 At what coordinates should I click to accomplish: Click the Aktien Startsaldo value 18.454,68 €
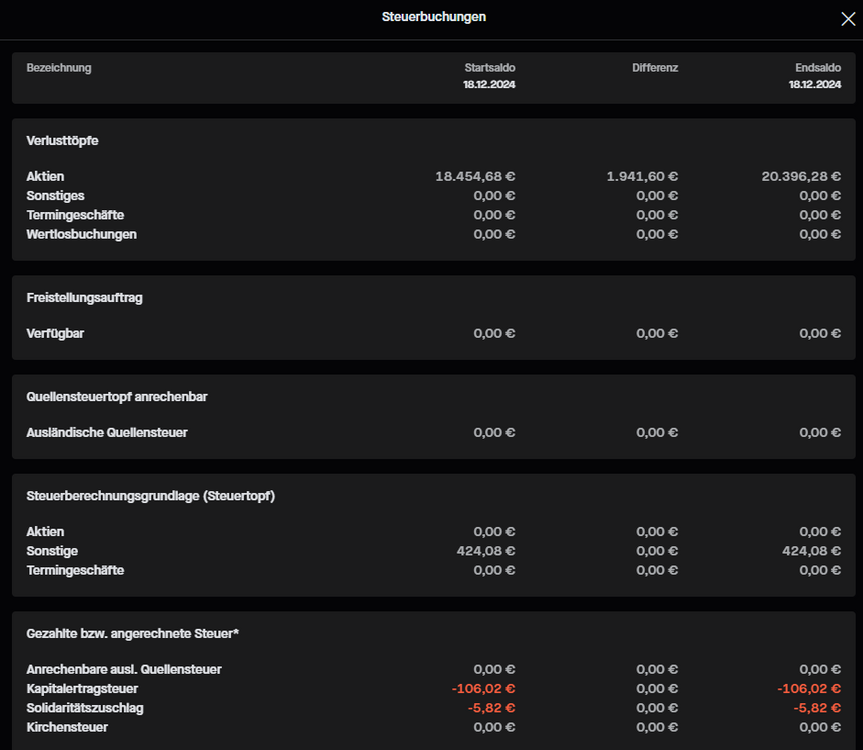point(475,177)
